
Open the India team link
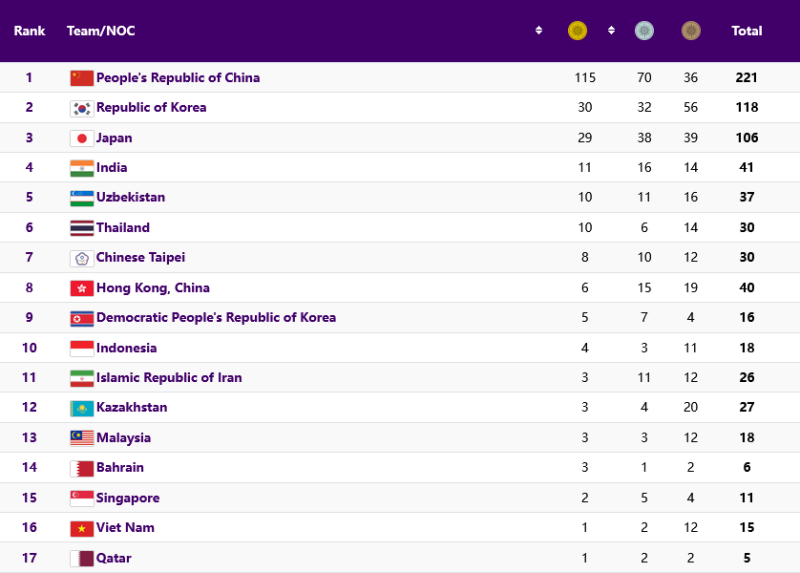point(112,167)
